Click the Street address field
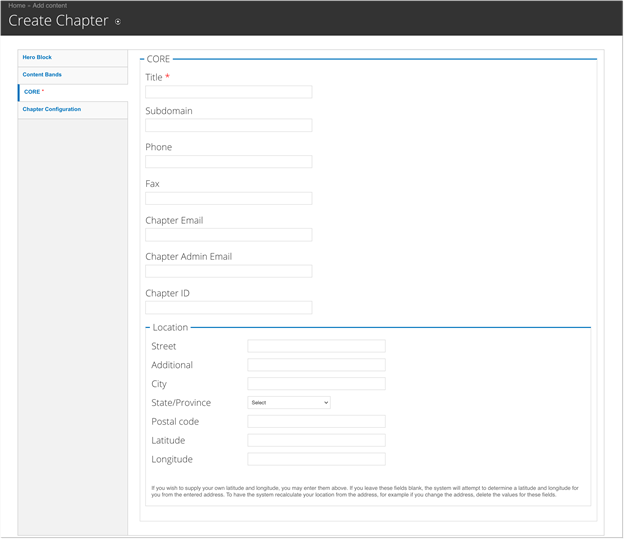The width and height of the screenshot is (624, 539). [316, 346]
